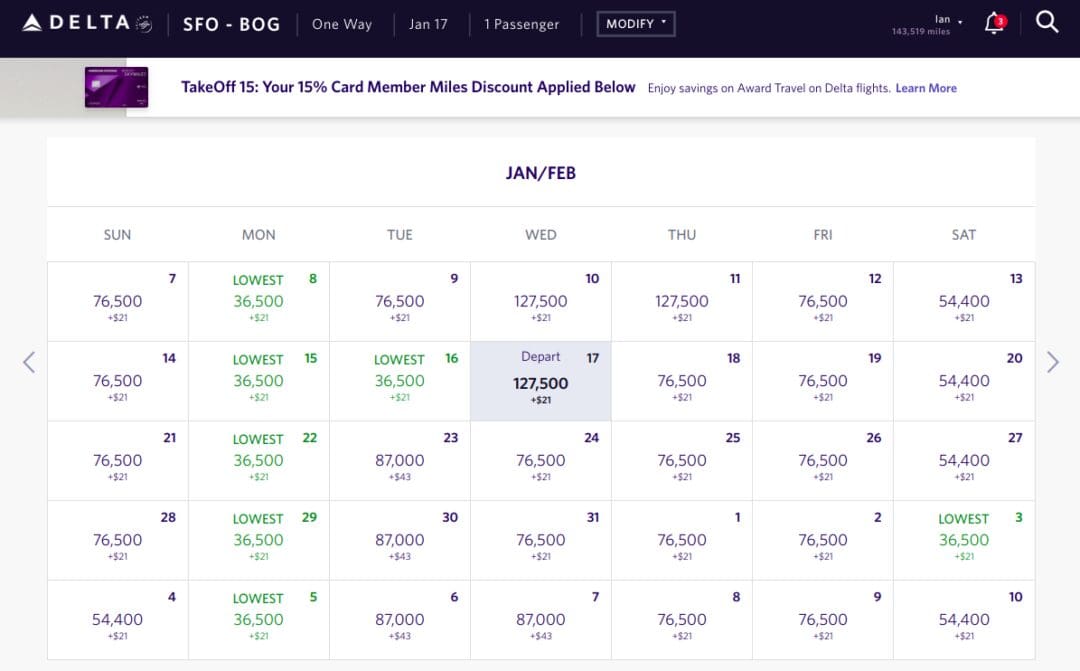Click the One Way trip label

pos(342,24)
